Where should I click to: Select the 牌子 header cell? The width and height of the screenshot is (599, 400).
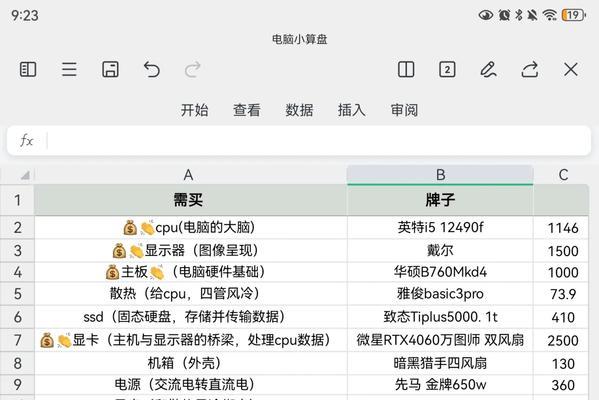coord(440,200)
